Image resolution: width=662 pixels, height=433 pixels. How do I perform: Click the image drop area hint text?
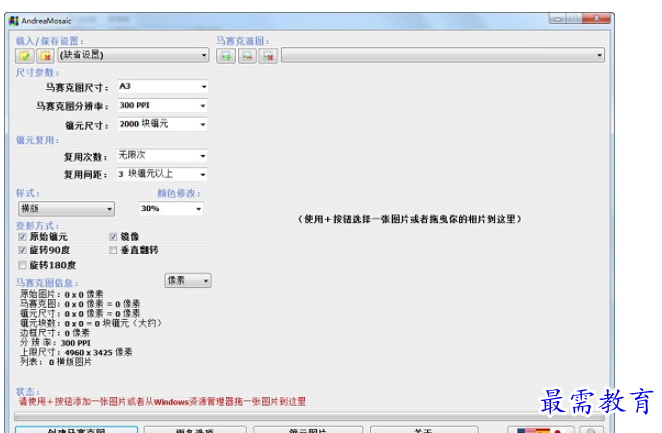click(x=410, y=219)
